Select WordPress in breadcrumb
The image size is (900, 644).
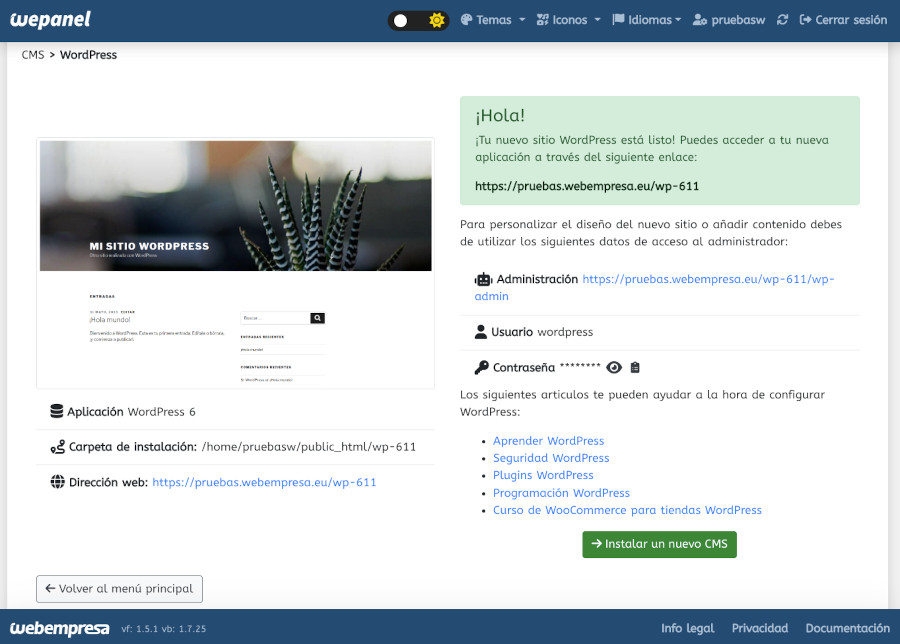(x=88, y=55)
